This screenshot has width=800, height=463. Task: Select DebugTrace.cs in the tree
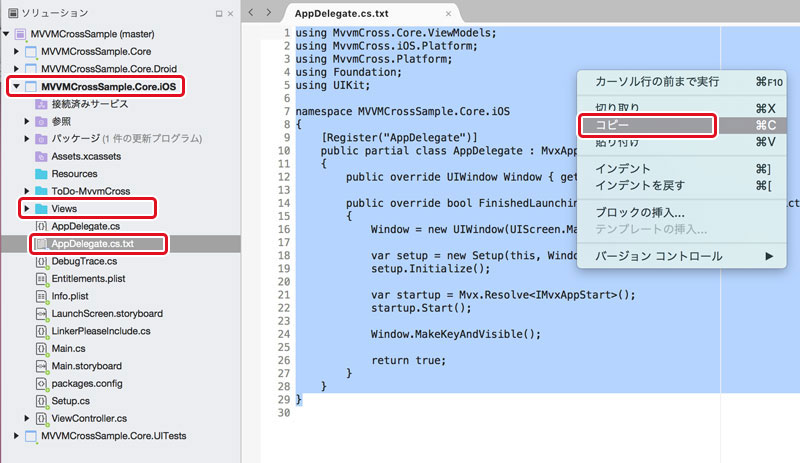click(x=84, y=261)
